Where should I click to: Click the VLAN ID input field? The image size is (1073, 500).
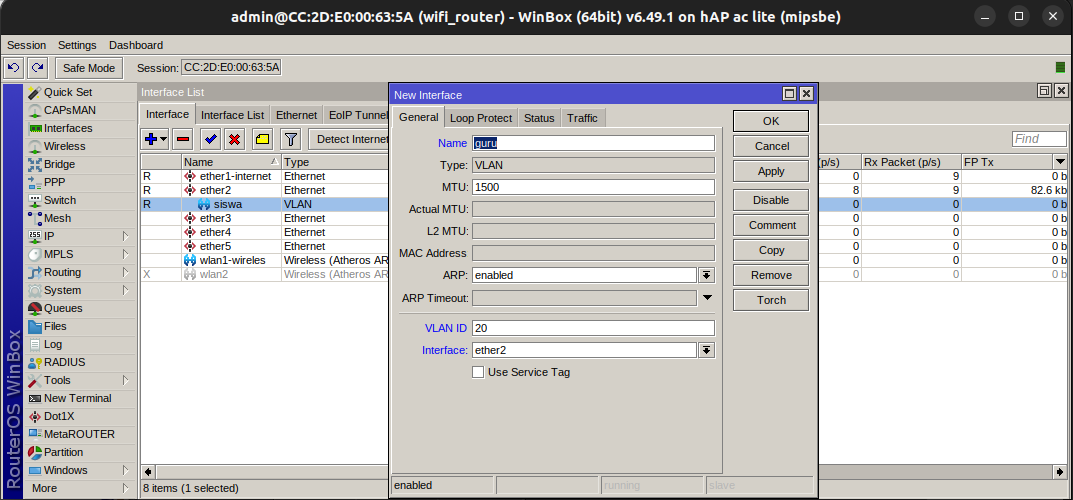(x=593, y=328)
